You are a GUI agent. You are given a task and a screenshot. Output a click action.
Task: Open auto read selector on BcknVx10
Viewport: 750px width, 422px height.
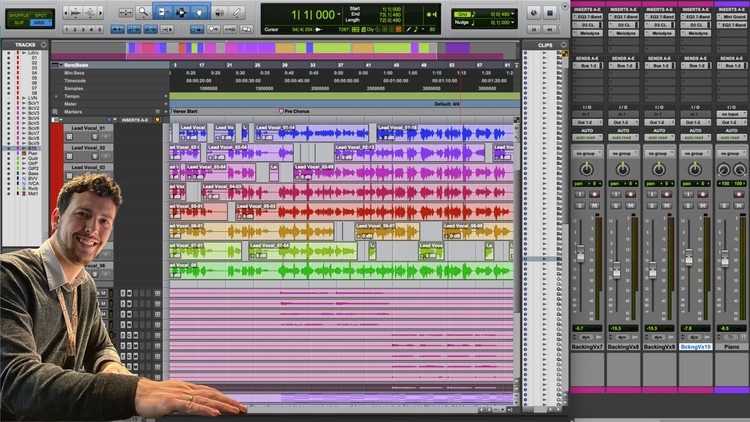pos(695,137)
